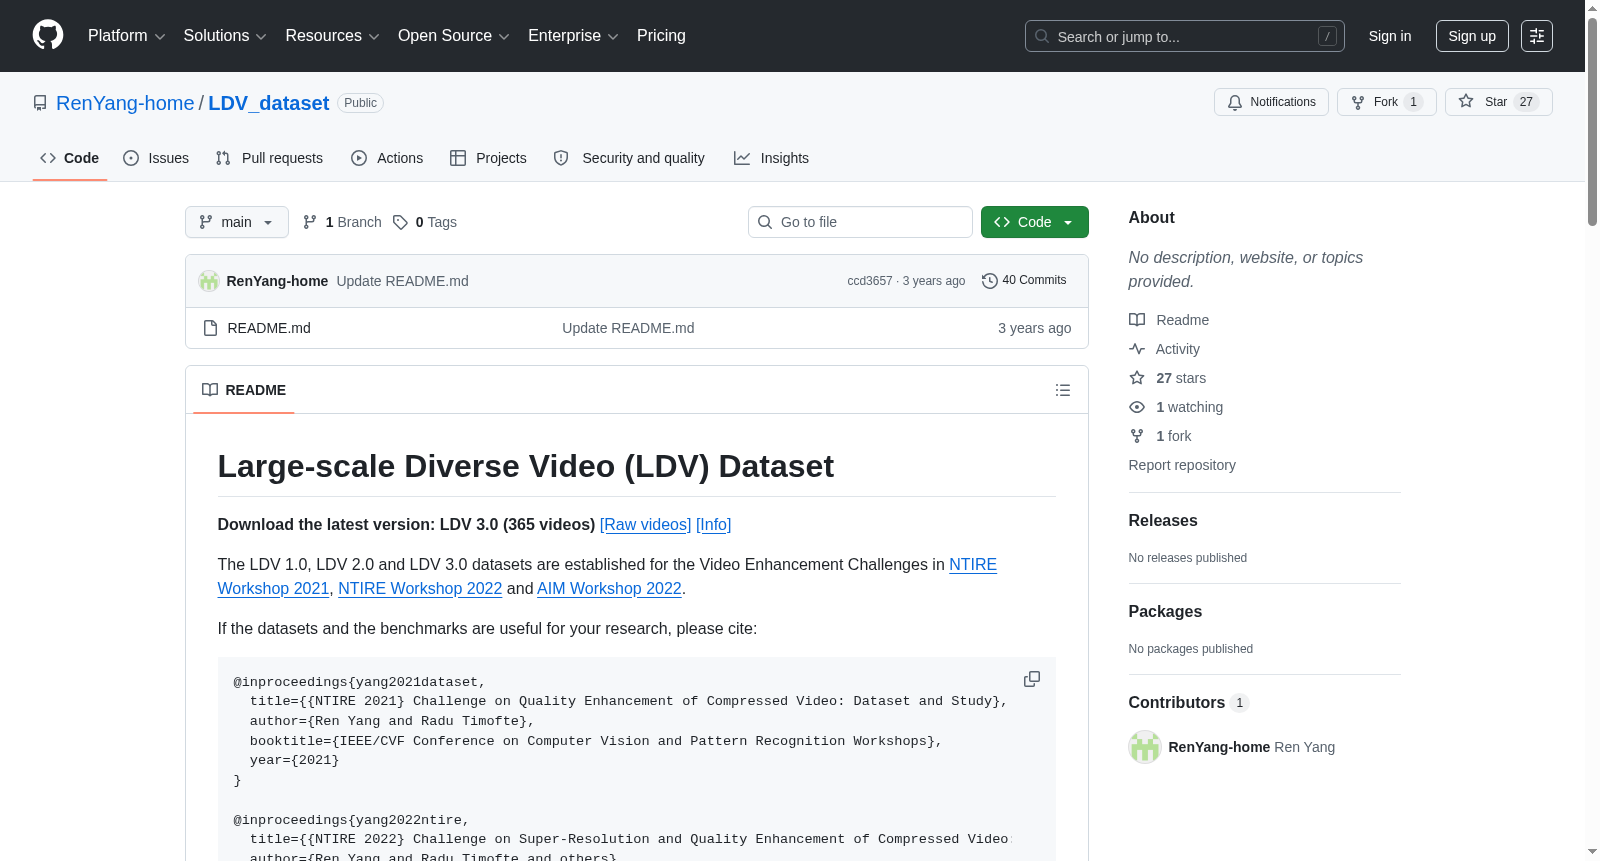Screen dimensions: 1600x861
Task: Open the NTIRE Workshop 2022 link
Action: tap(420, 589)
